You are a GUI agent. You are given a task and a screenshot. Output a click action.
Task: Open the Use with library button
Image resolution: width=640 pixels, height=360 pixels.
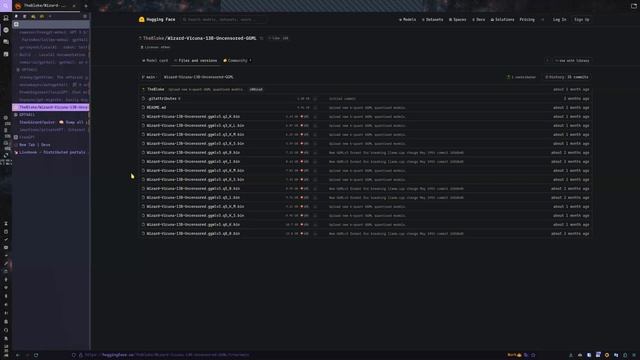pos(572,61)
